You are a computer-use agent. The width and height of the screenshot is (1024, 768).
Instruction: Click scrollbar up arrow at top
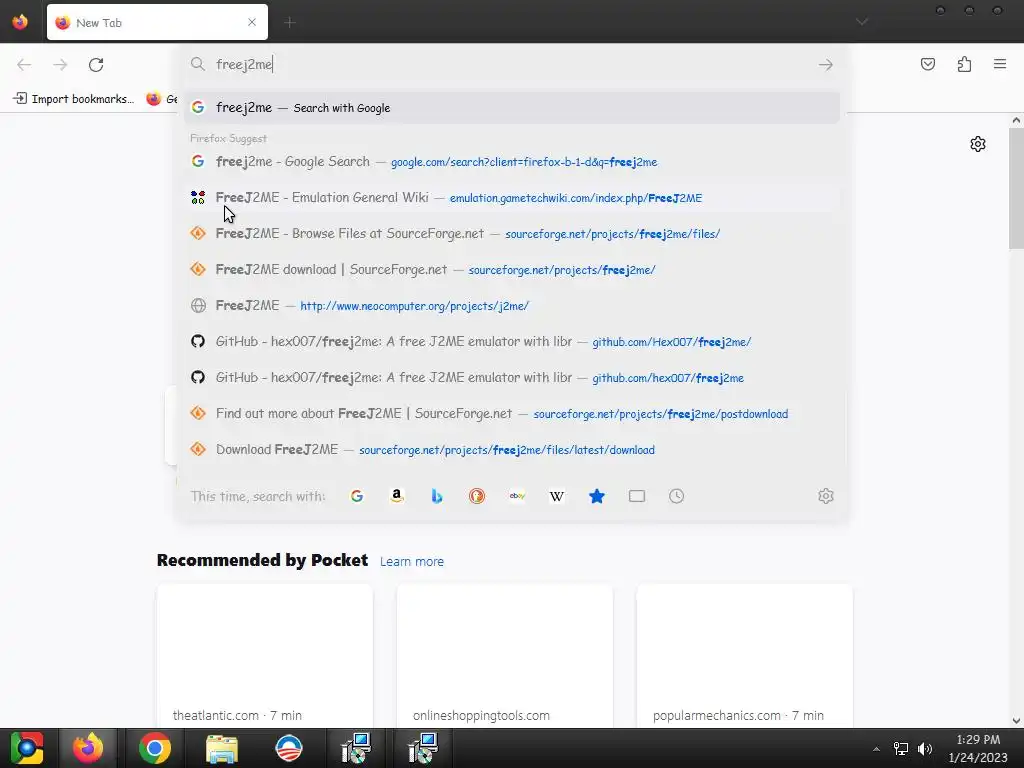[1016, 120]
